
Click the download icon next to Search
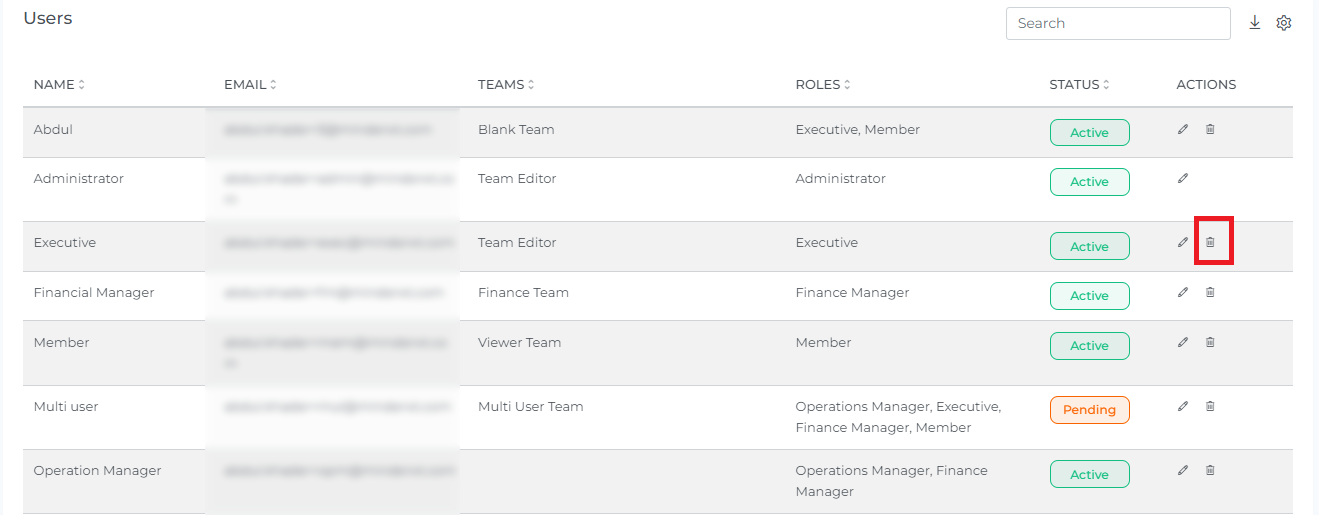pos(1255,23)
